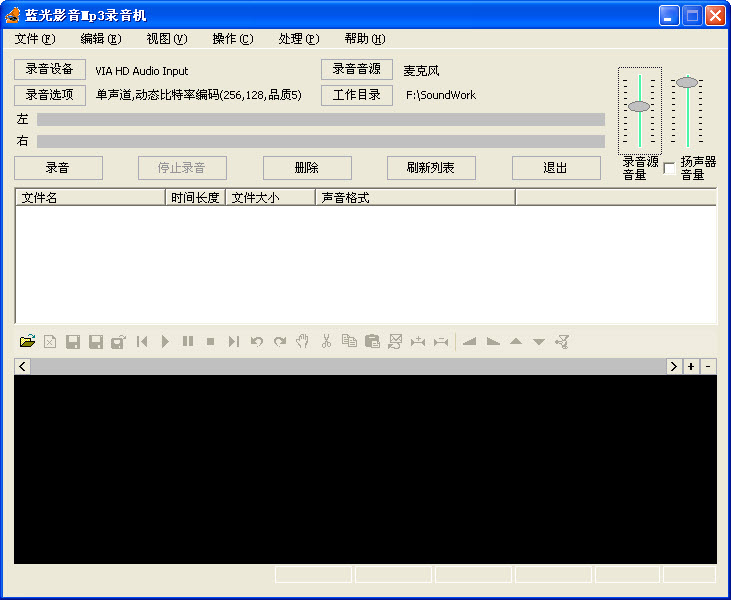731x600 pixels.
Task: Open the 编辑(E) menu
Action: tap(101, 39)
